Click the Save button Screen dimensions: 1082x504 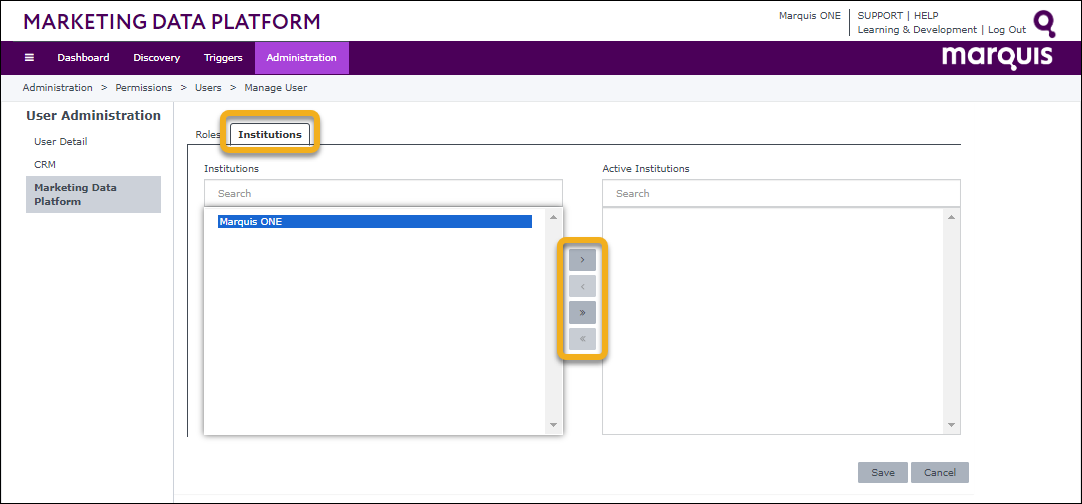click(x=882, y=473)
